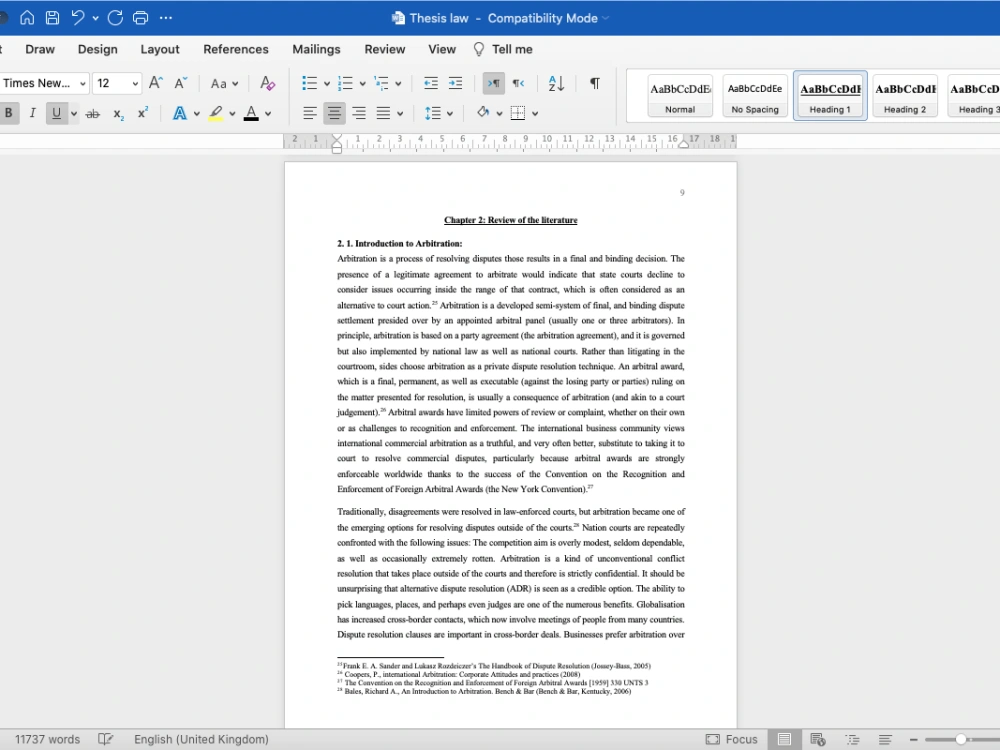Image resolution: width=1000 pixels, height=750 pixels.
Task: Apply subscript formatting
Action: tap(119, 114)
